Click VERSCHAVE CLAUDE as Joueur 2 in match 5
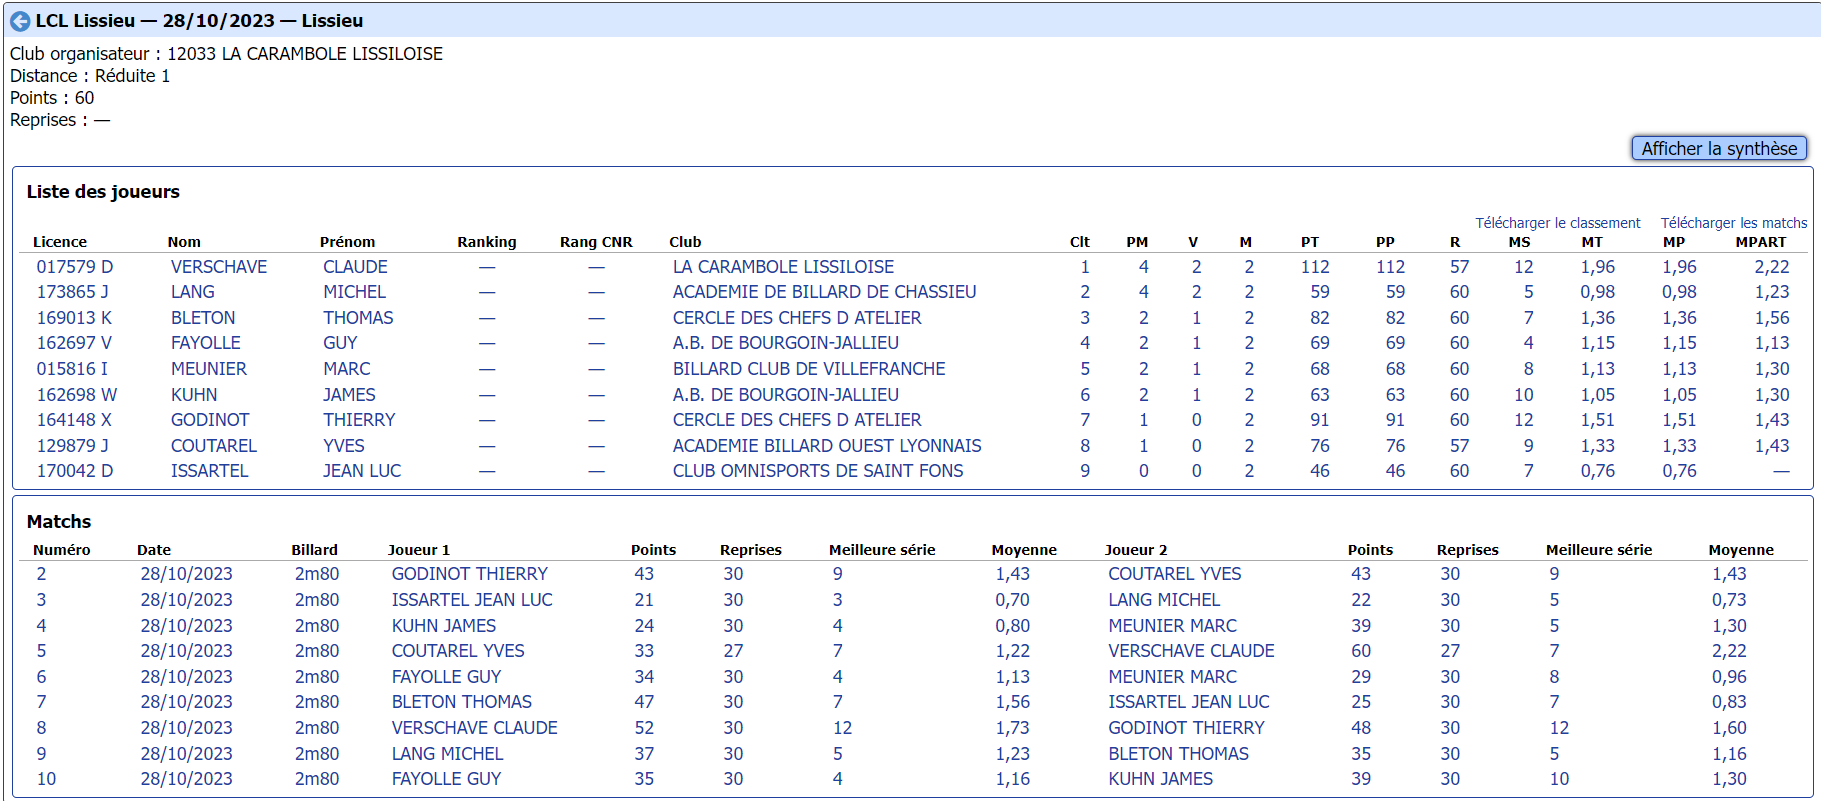1821x801 pixels. coord(1191,651)
